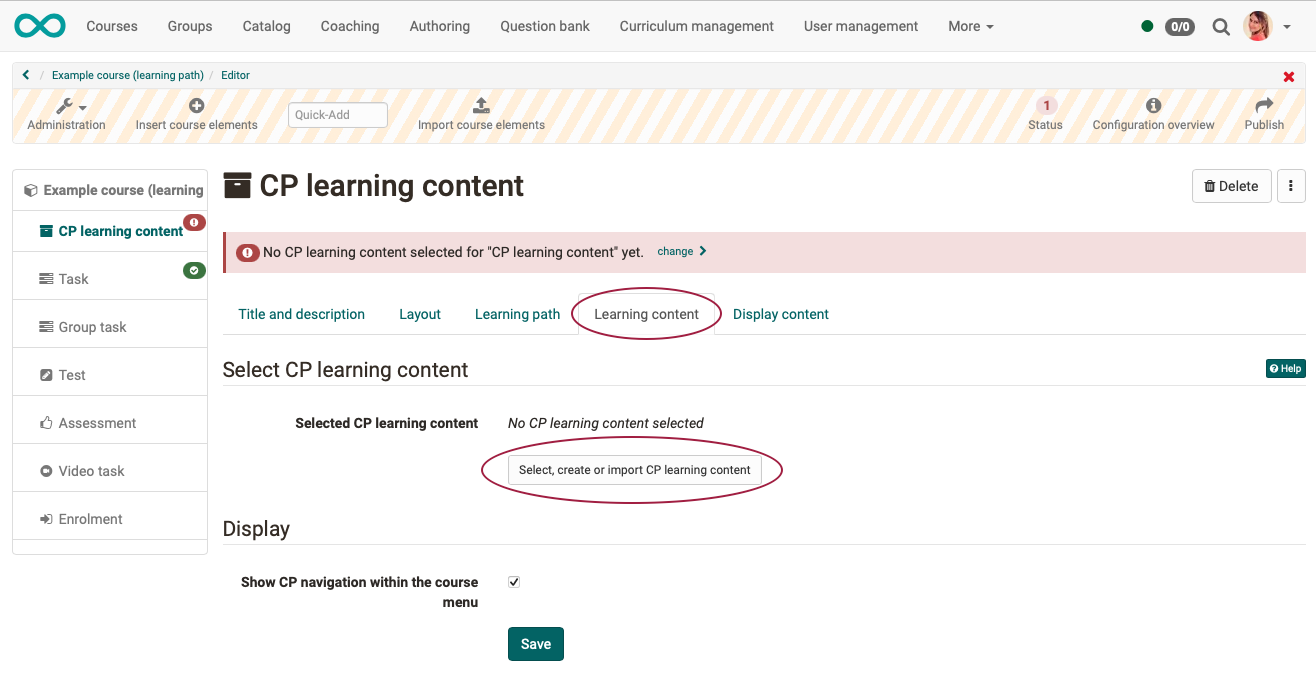Viewport: 1316px width, 681px height.
Task: Toggle Show CP navigation checkbox
Action: (514, 582)
